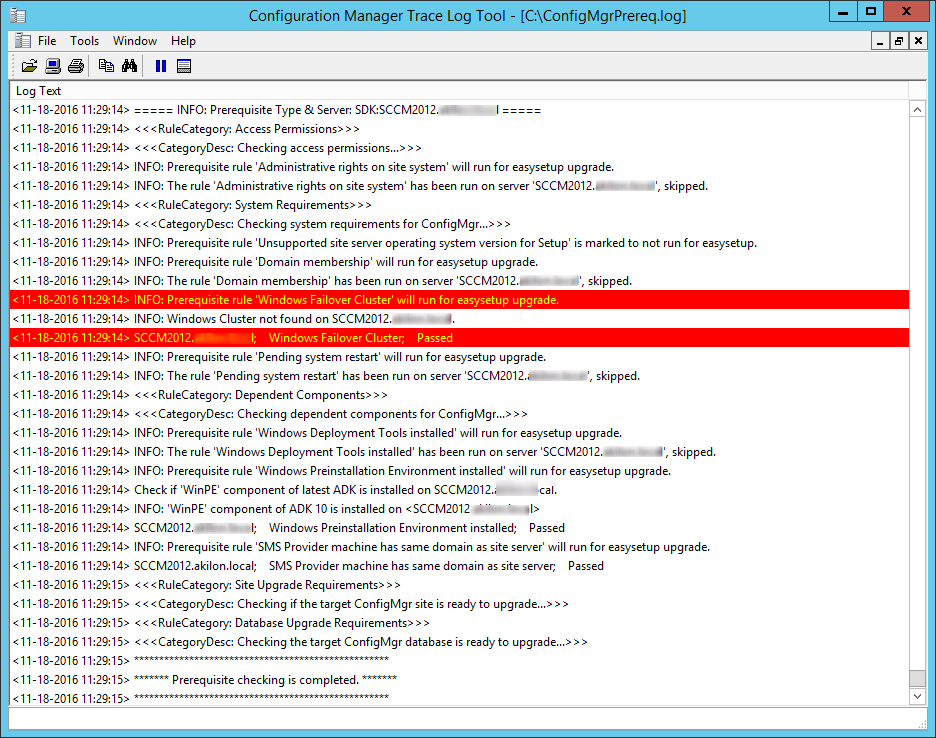
Task: Click the document icon beside File menu
Action: pyautogui.click(x=23, y=41)
